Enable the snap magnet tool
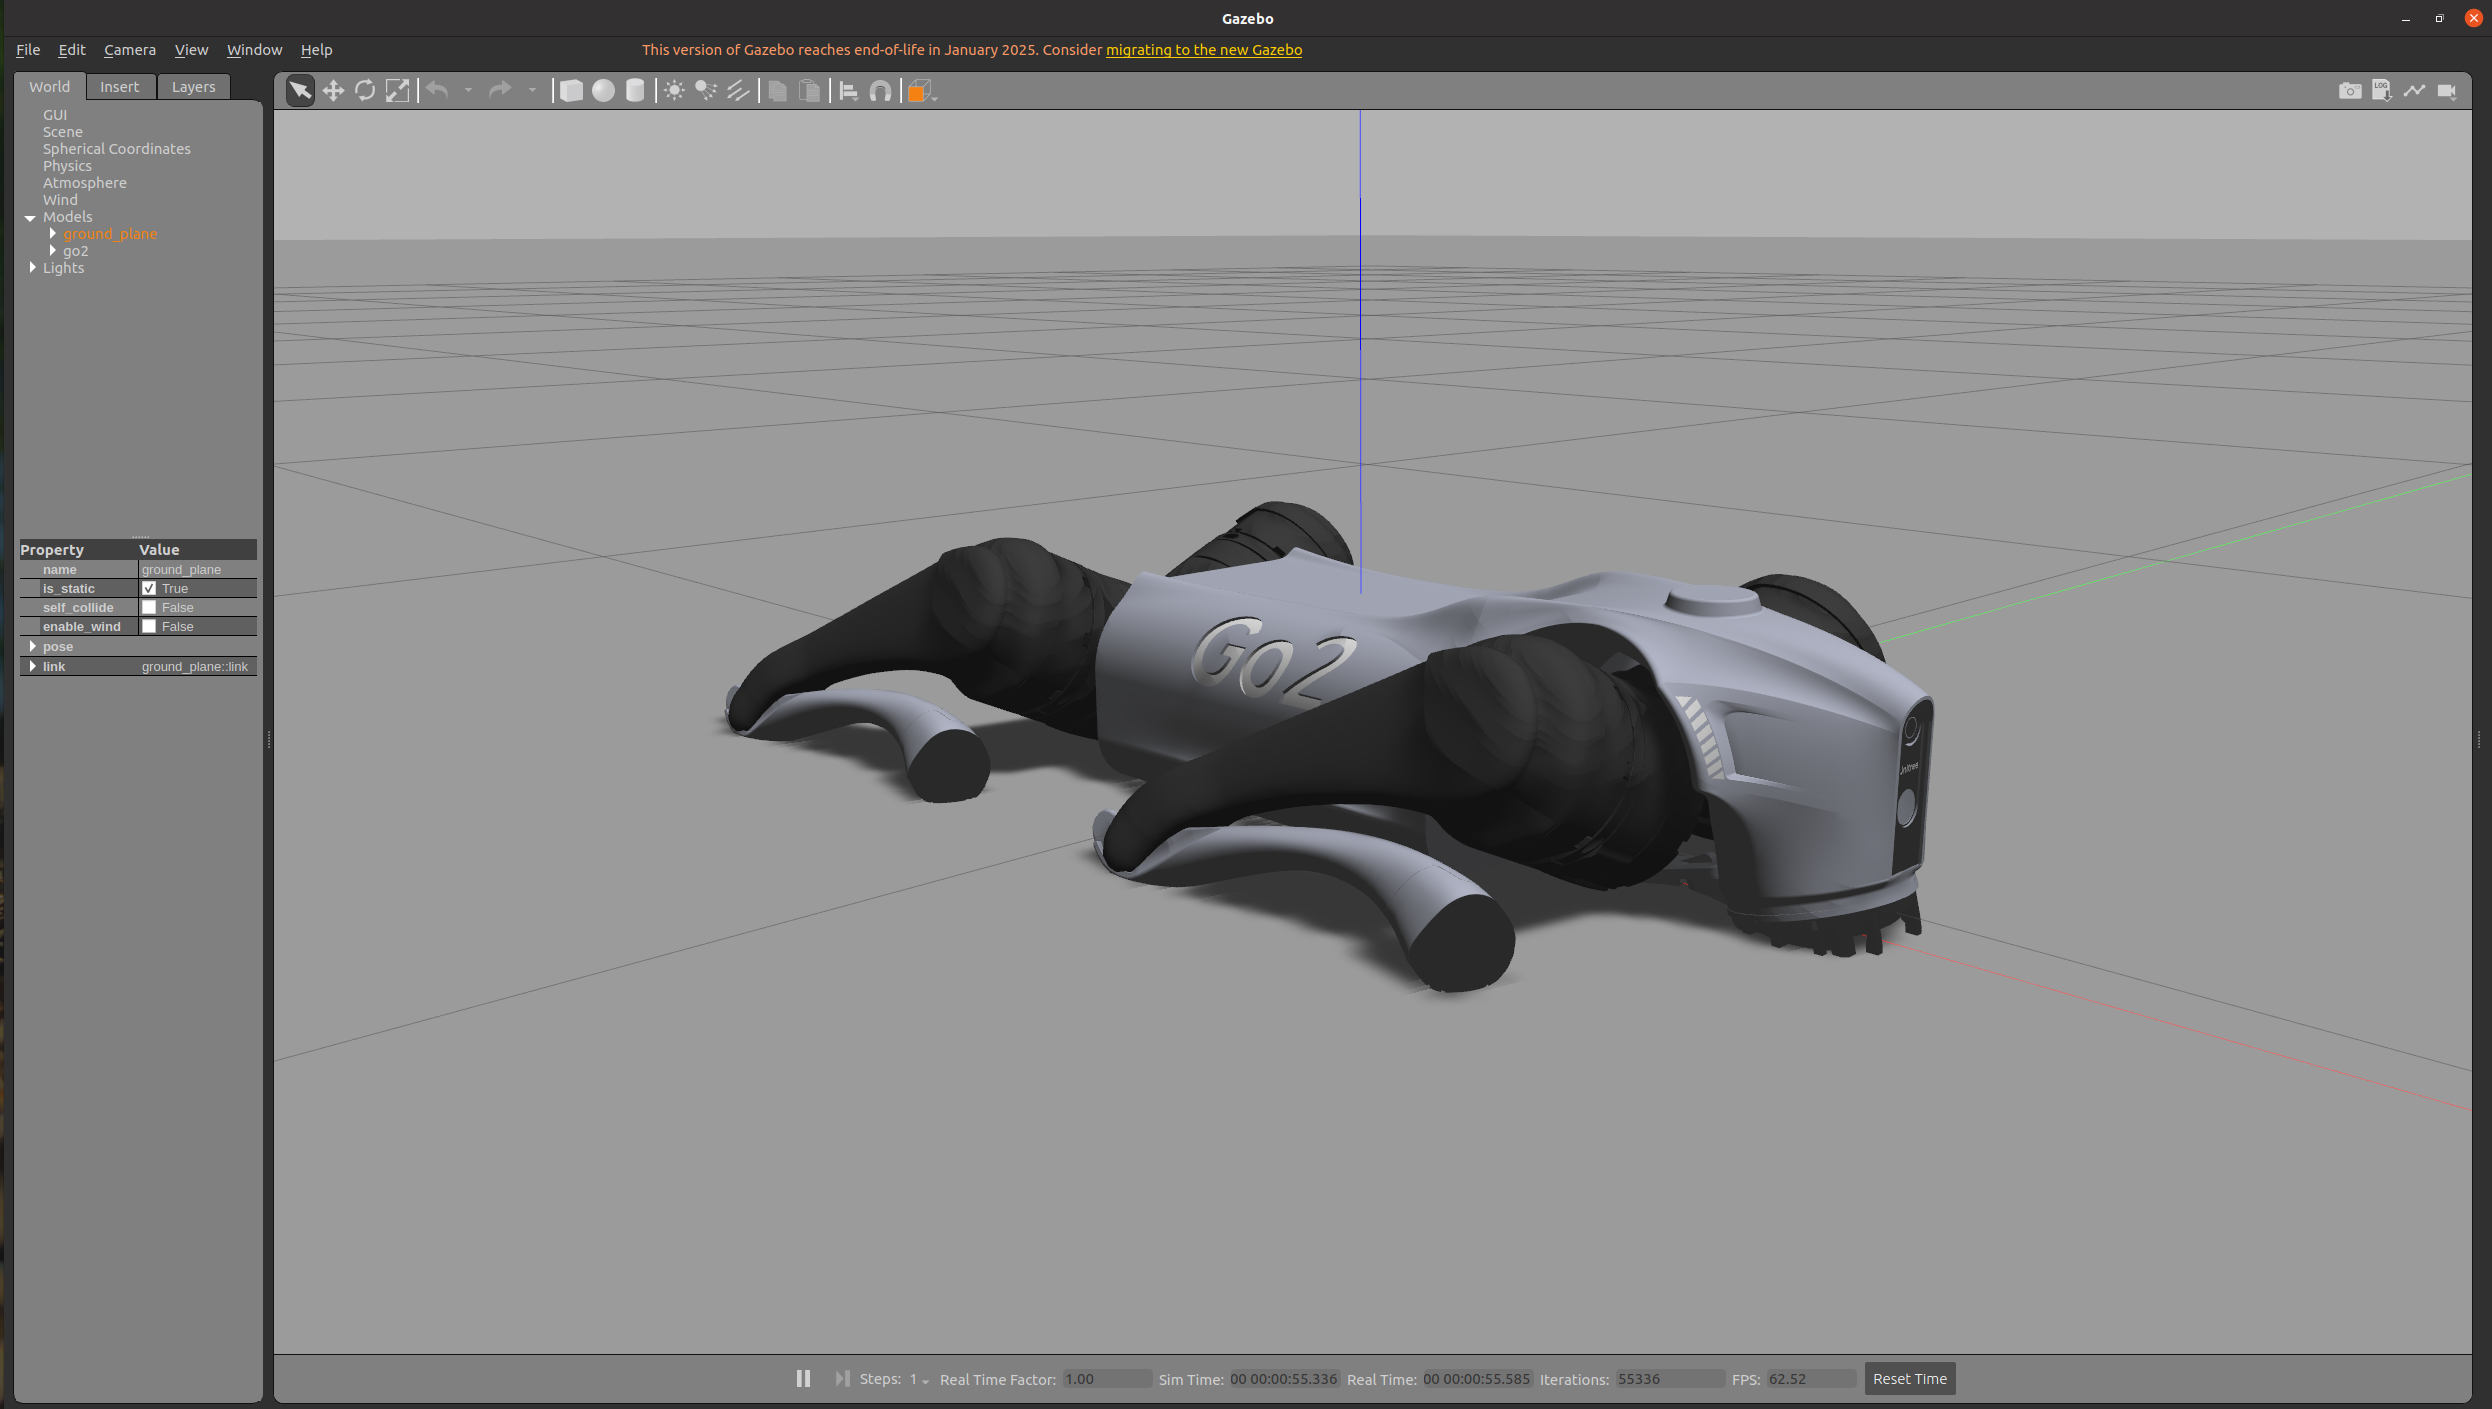This screenshot has width=2492, height=1409. tap(881, 91)
